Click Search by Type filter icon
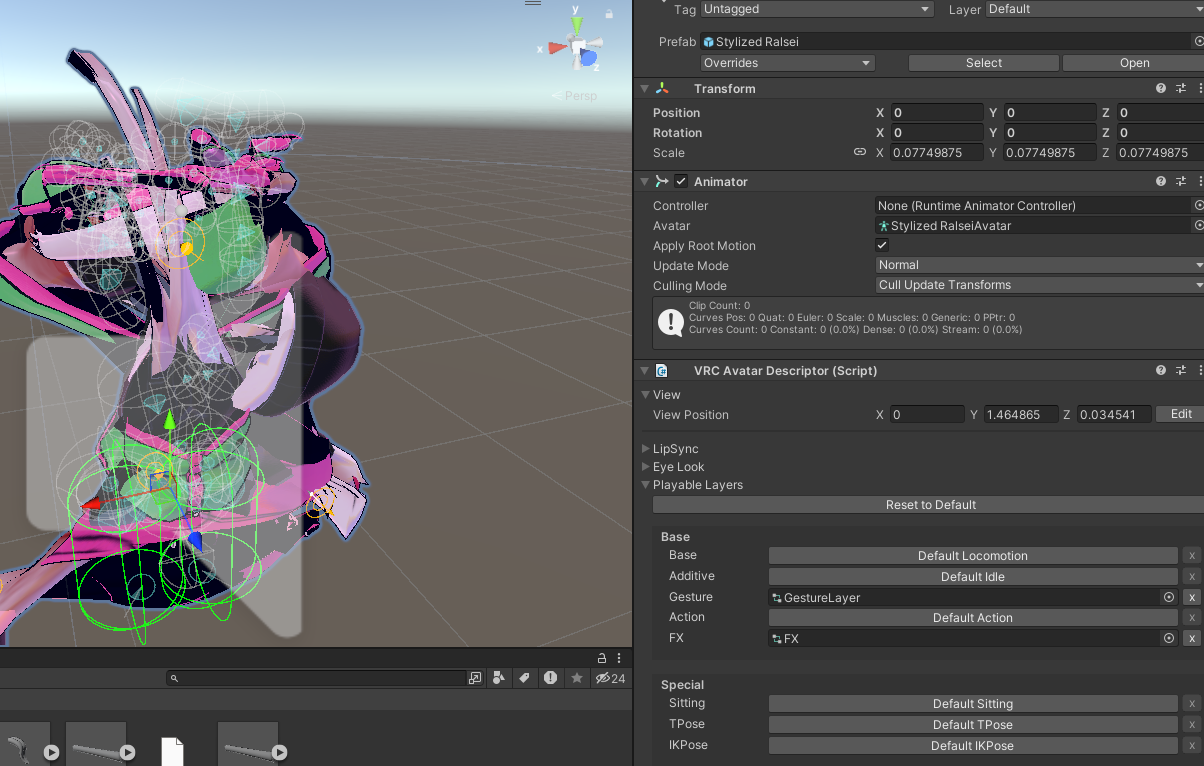This screenshot has height=766, width=1204. pos(500,678)
